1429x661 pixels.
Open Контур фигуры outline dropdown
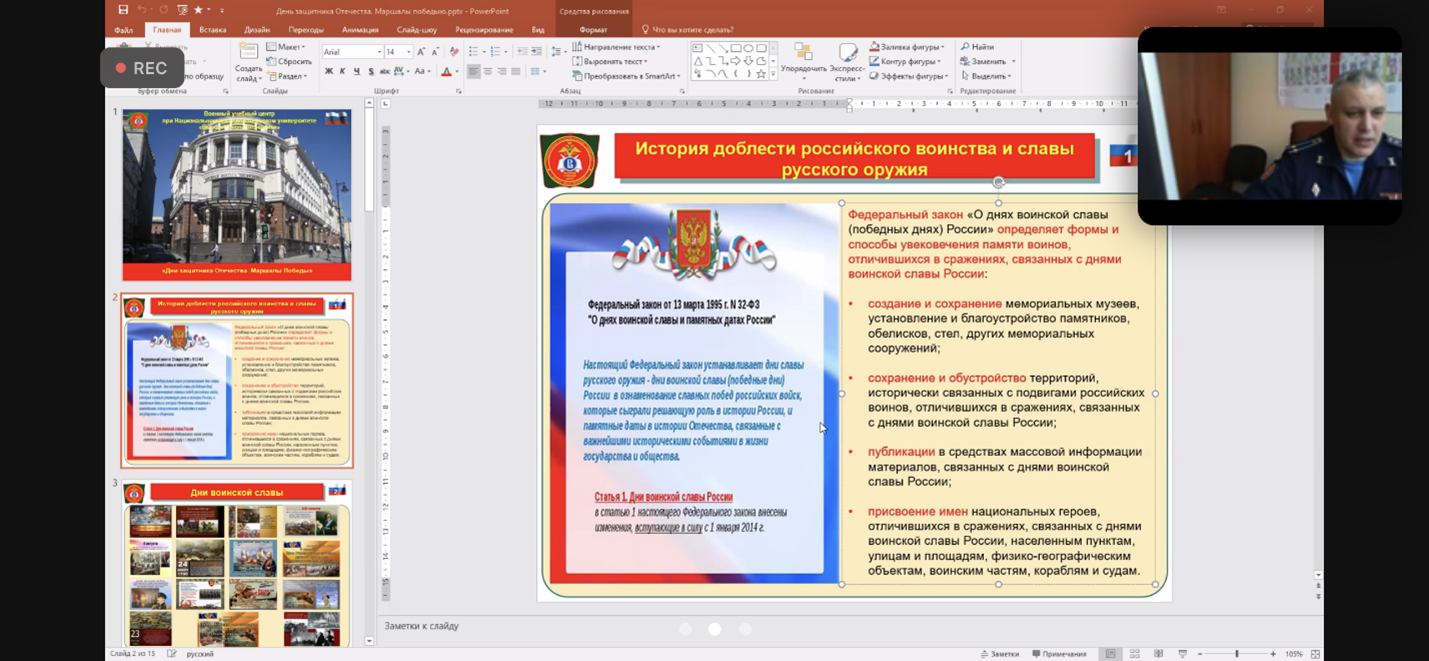905,61
